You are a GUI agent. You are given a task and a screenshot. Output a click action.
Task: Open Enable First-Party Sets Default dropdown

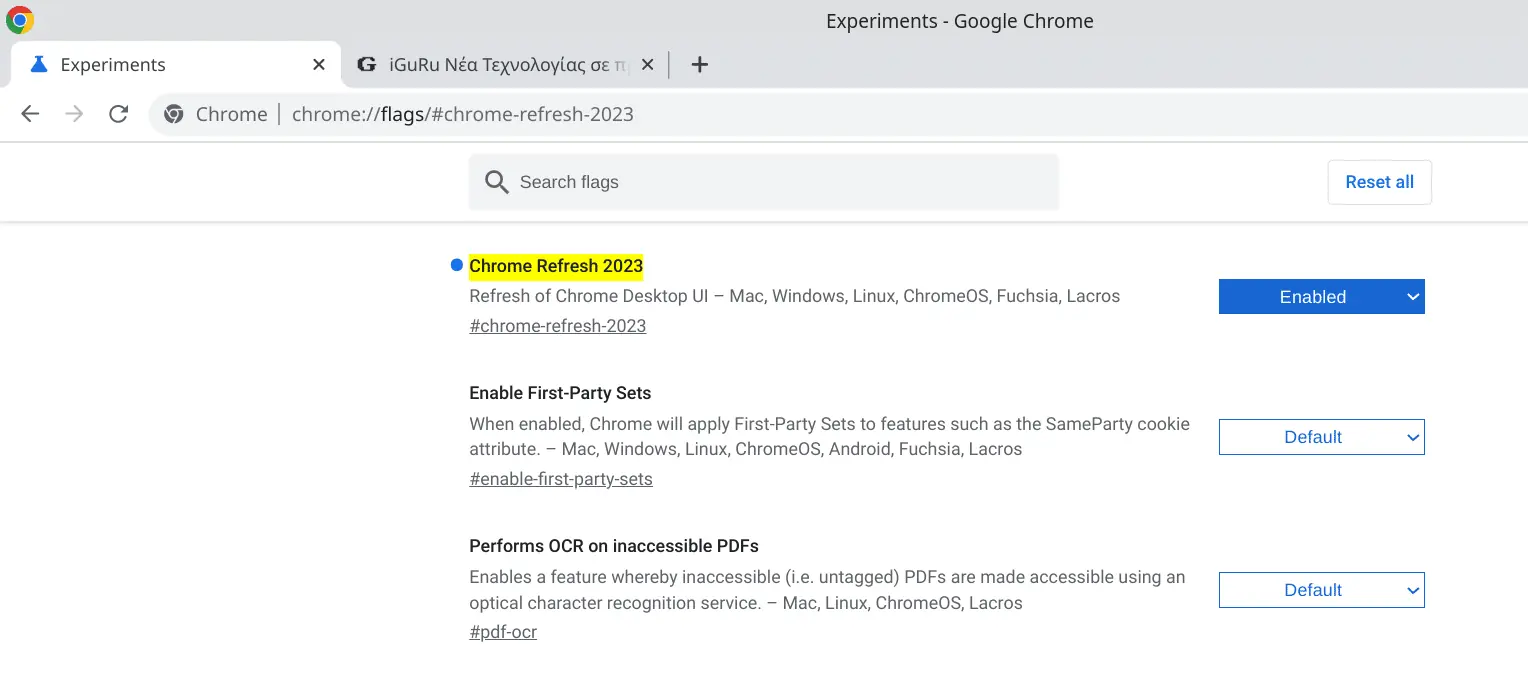(x=1321, y=437)
